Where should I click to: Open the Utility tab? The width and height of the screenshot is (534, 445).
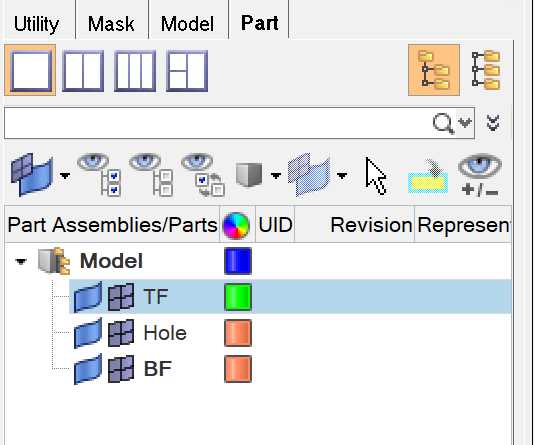[x=36, y=25]
